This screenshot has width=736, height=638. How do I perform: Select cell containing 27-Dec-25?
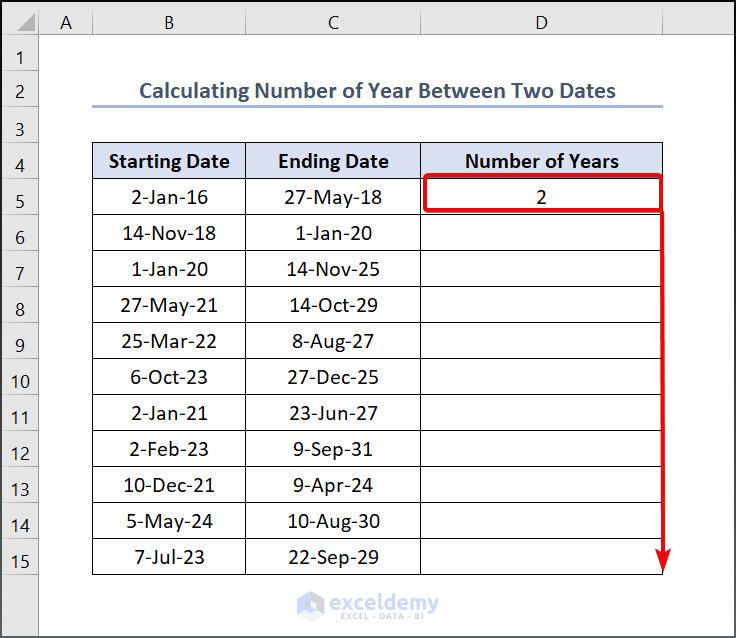pos(333,377)
